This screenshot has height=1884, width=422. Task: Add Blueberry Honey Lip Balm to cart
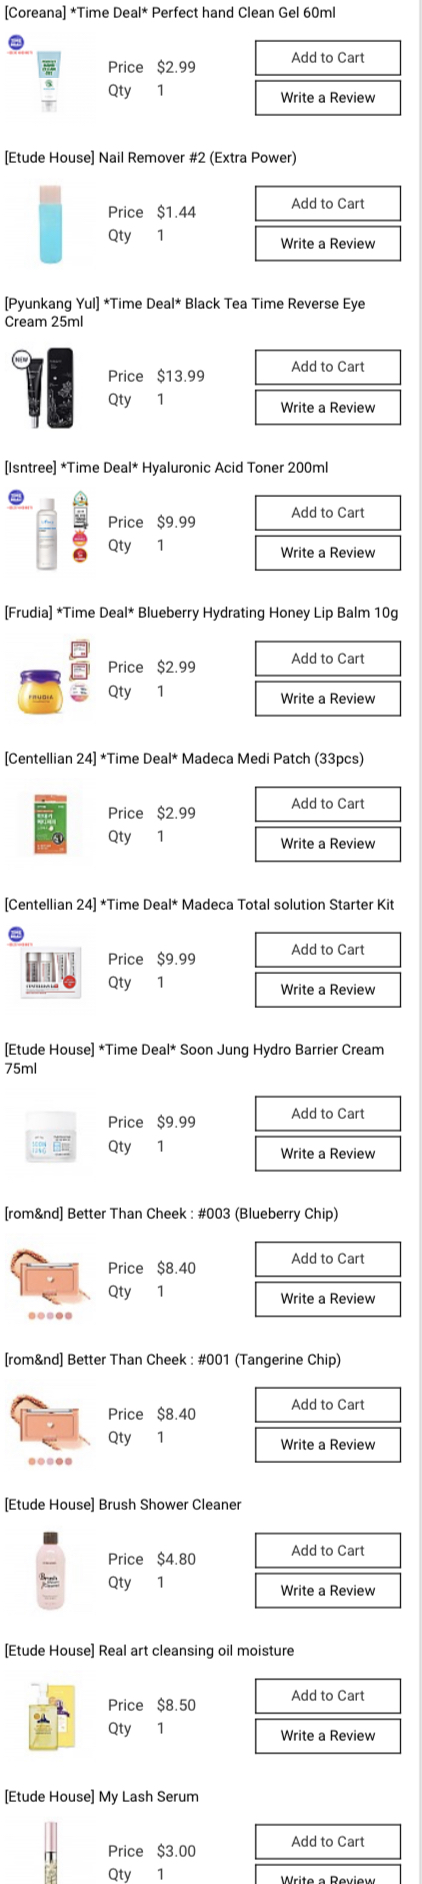[x=328, y=659]
